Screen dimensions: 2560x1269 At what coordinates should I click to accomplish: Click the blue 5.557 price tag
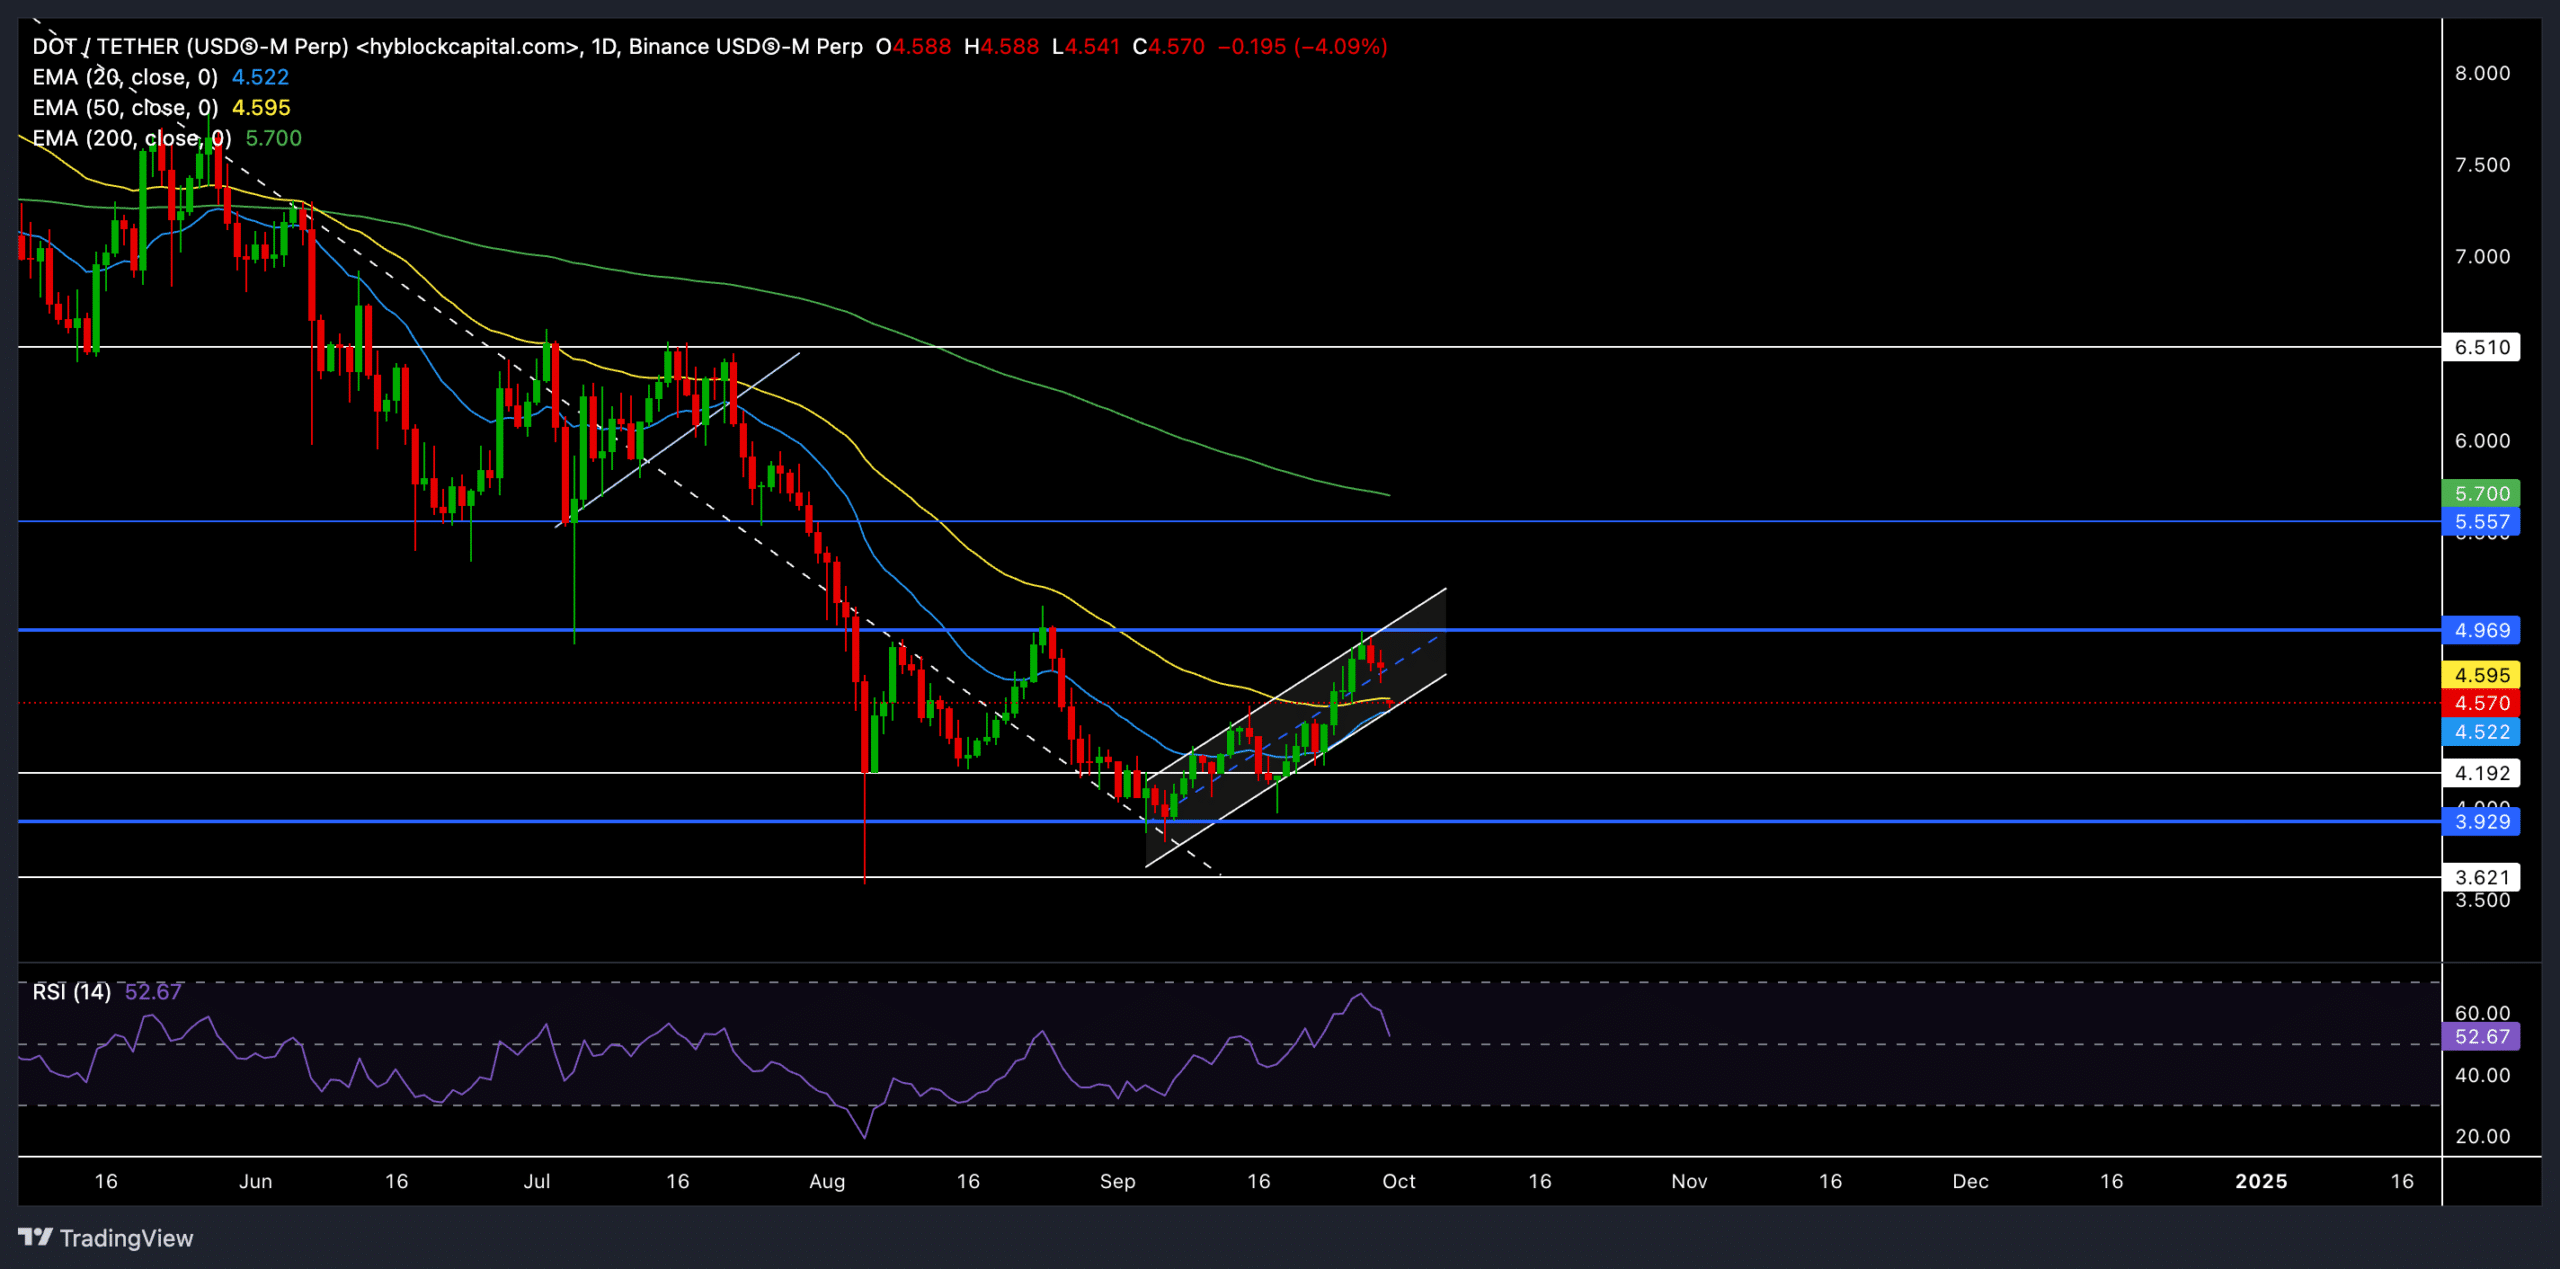[x=2481, y=522]
